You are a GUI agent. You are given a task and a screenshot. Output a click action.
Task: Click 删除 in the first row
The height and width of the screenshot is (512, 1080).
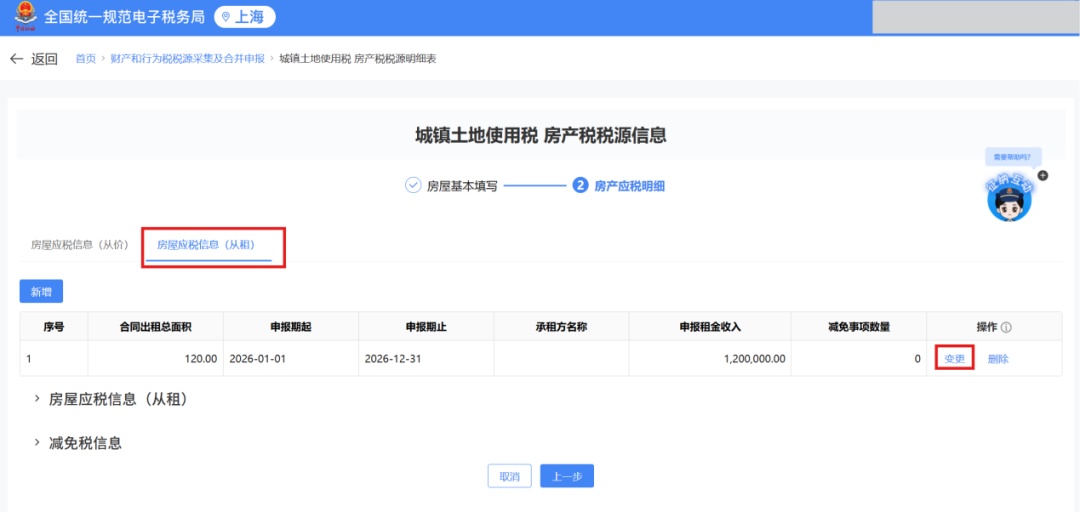tap(998, 359)
